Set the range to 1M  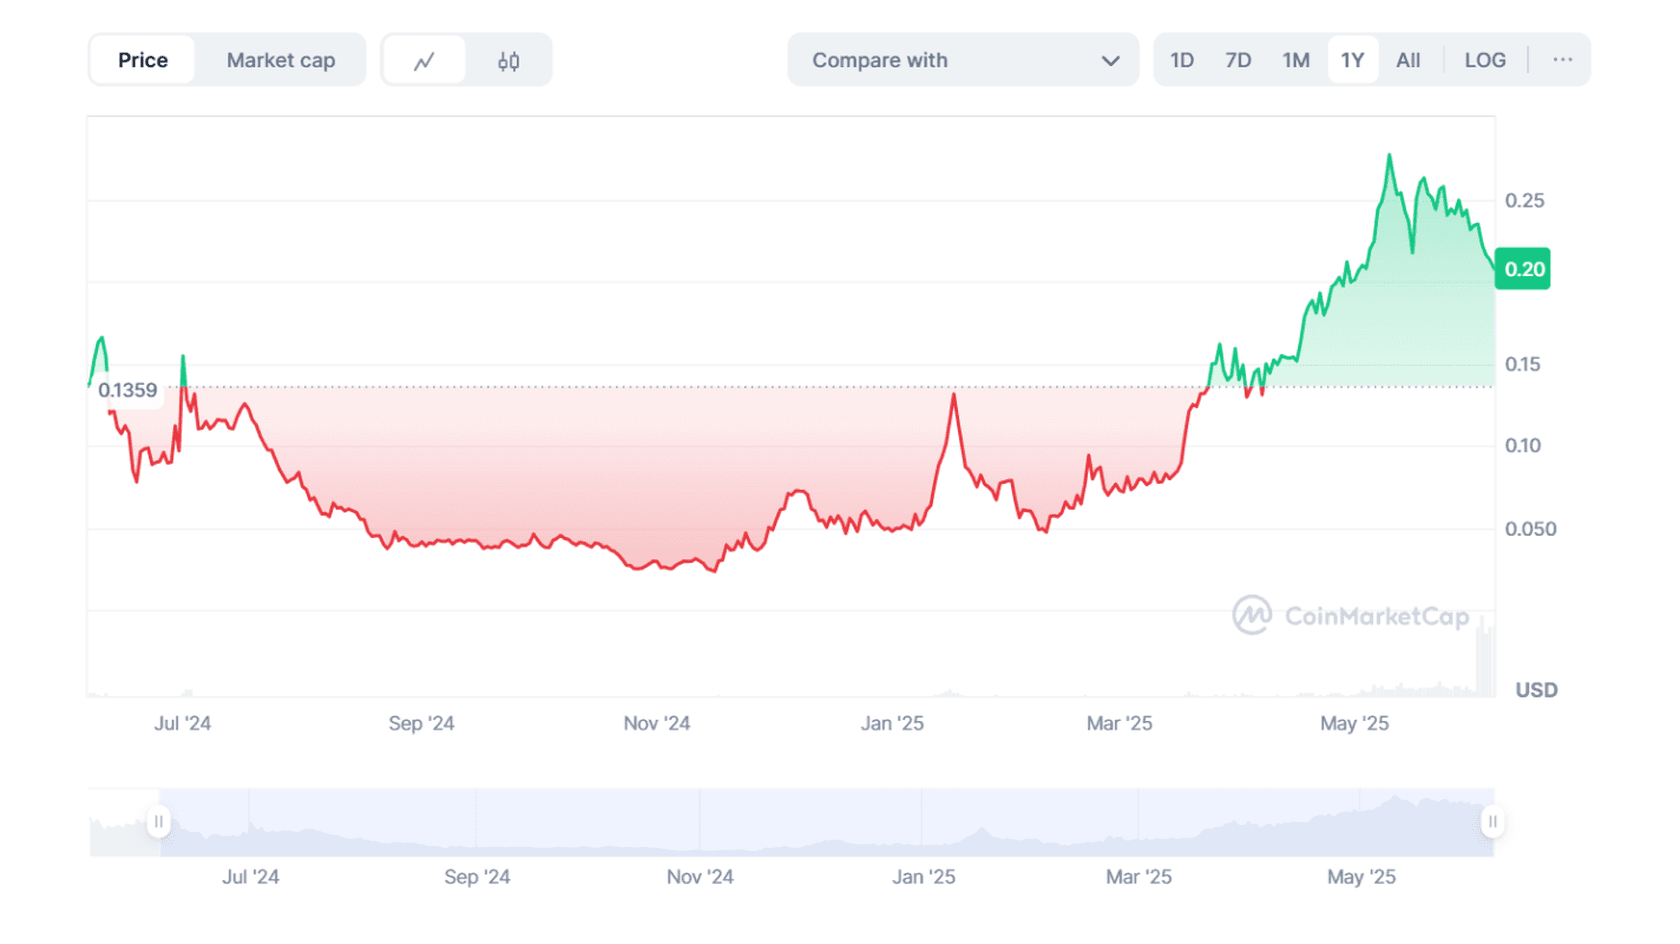1296,60
